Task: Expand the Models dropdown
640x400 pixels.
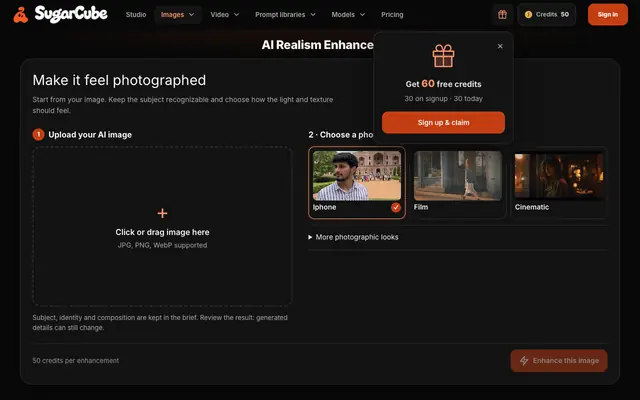Action: pos(348,15)
